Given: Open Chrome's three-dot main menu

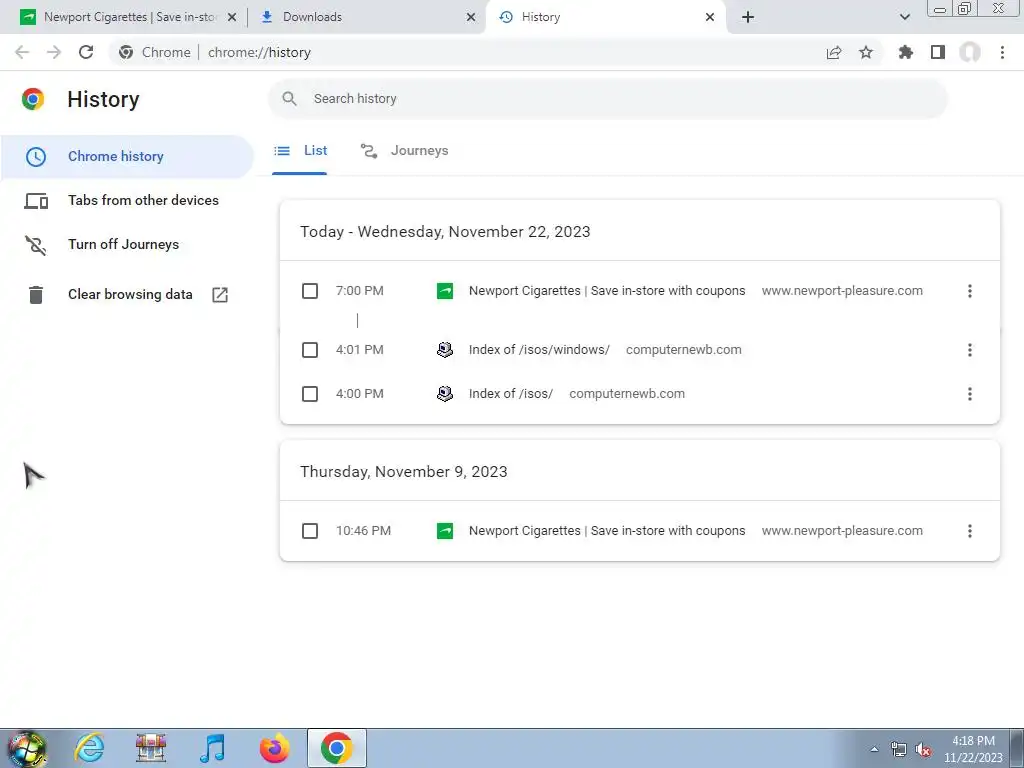Looking at the screenshot, I should tap(1002, 52).
